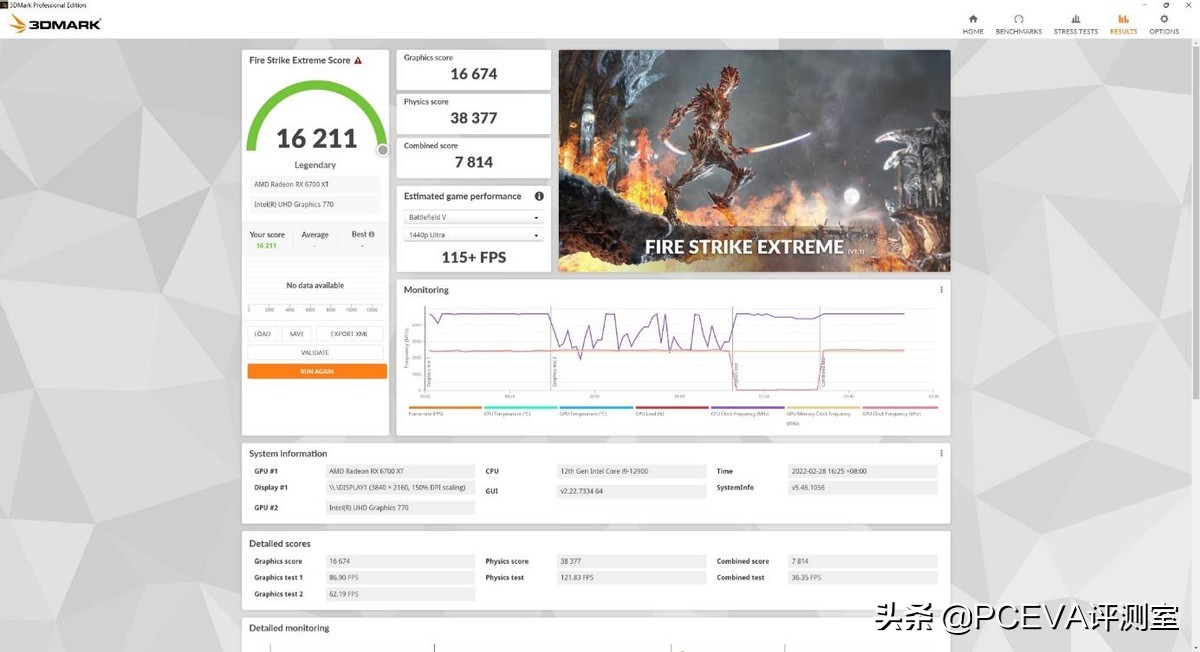
Task: Toggle the CPU Temperature graph legend
Action: (x=520, y=411)
